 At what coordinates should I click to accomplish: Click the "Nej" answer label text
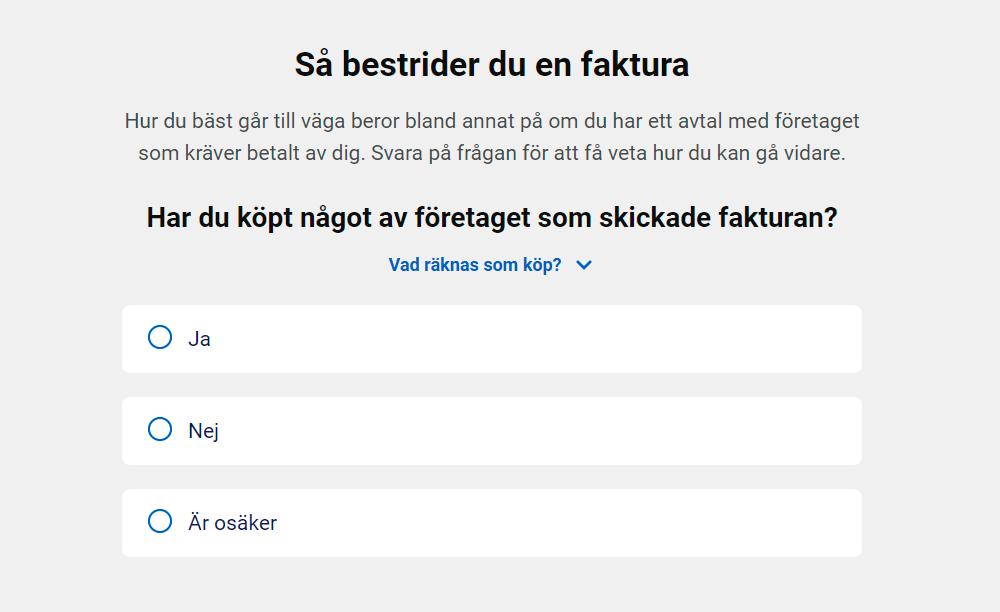click(x=203, y=431)
